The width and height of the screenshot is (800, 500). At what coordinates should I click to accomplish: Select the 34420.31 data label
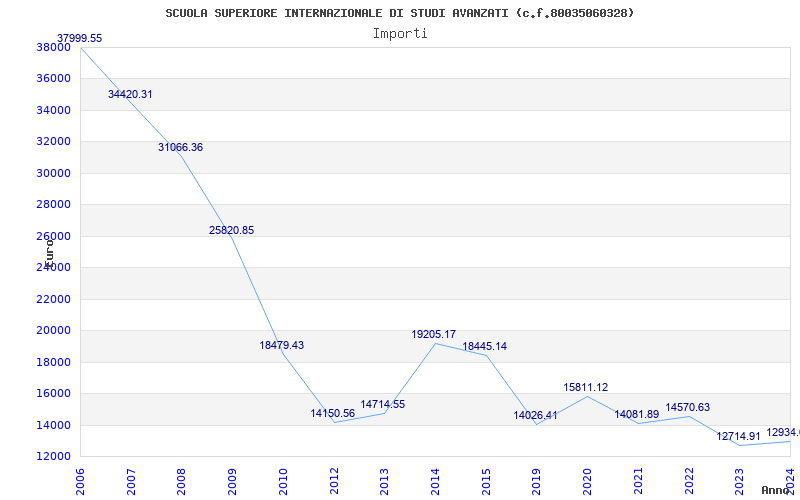click(130, 94)
